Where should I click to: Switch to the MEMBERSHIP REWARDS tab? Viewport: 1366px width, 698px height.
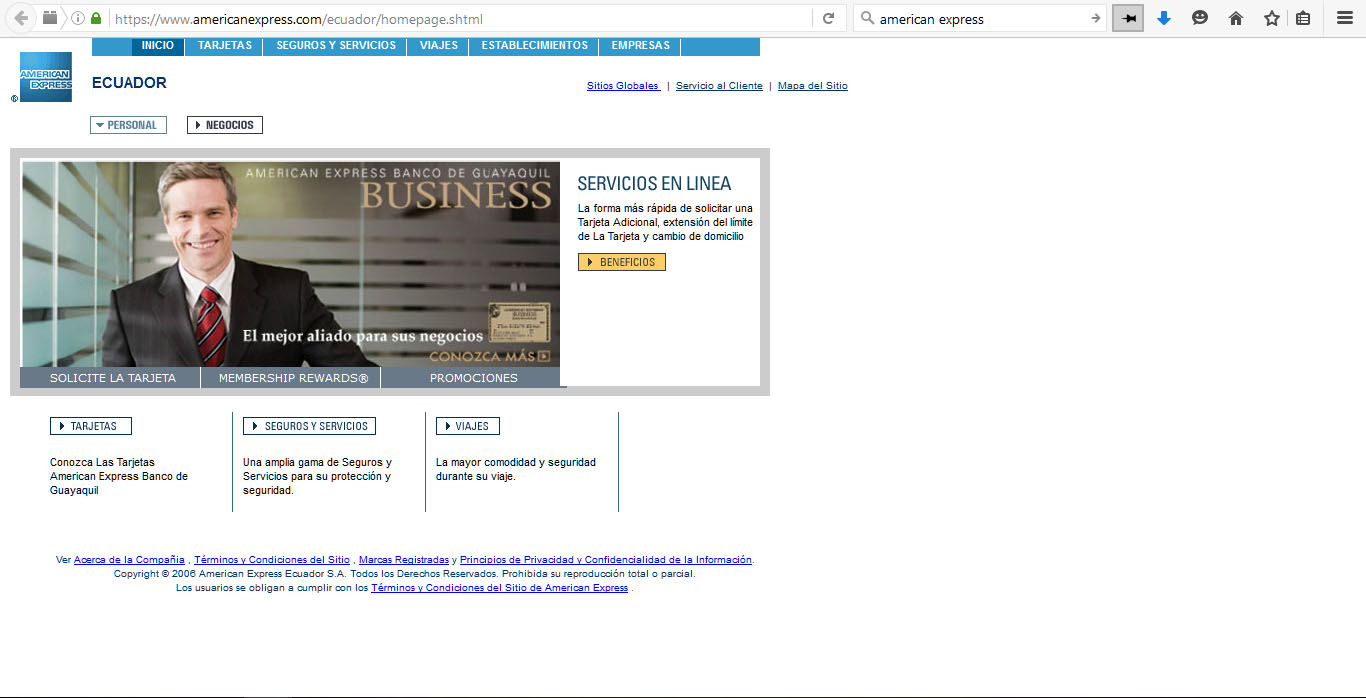(x=293, y=378)
